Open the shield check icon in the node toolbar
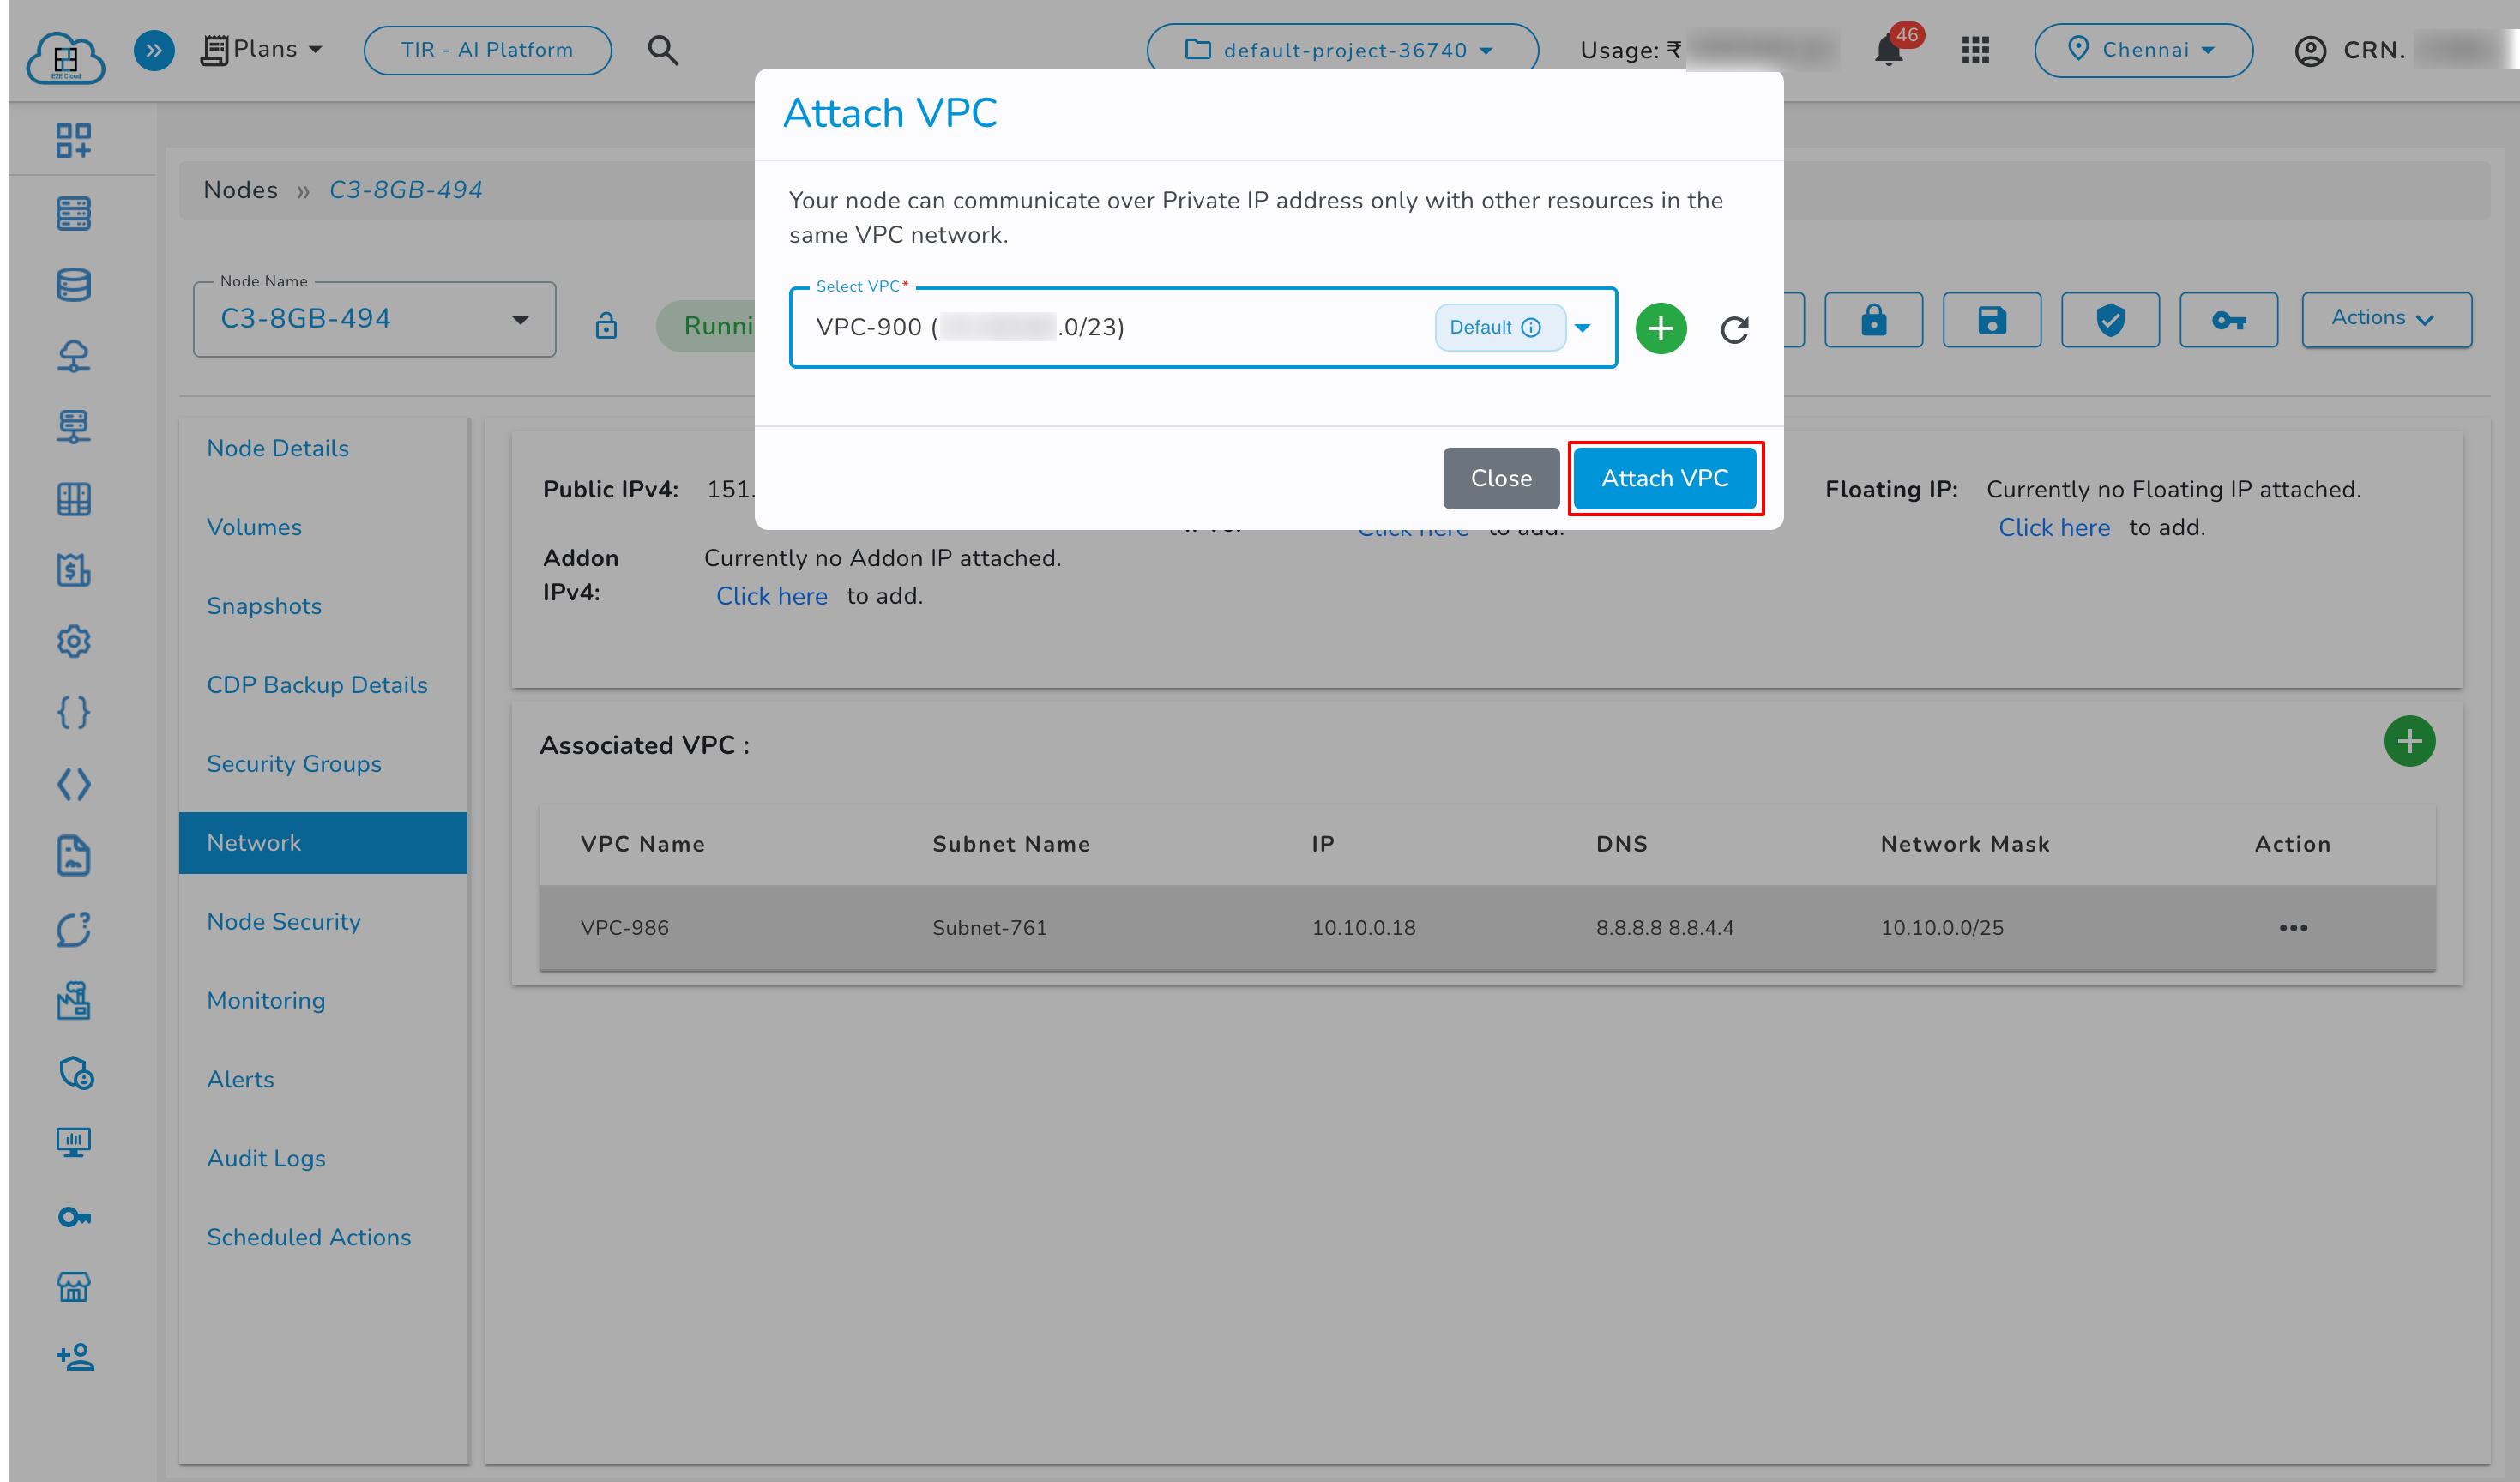 [2109, 320]
